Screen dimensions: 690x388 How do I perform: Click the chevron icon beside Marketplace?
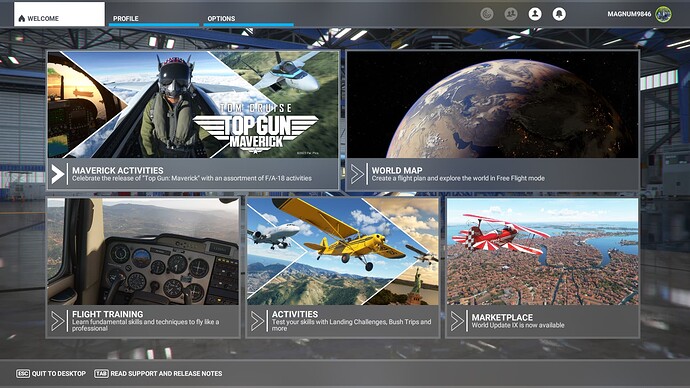457,321
